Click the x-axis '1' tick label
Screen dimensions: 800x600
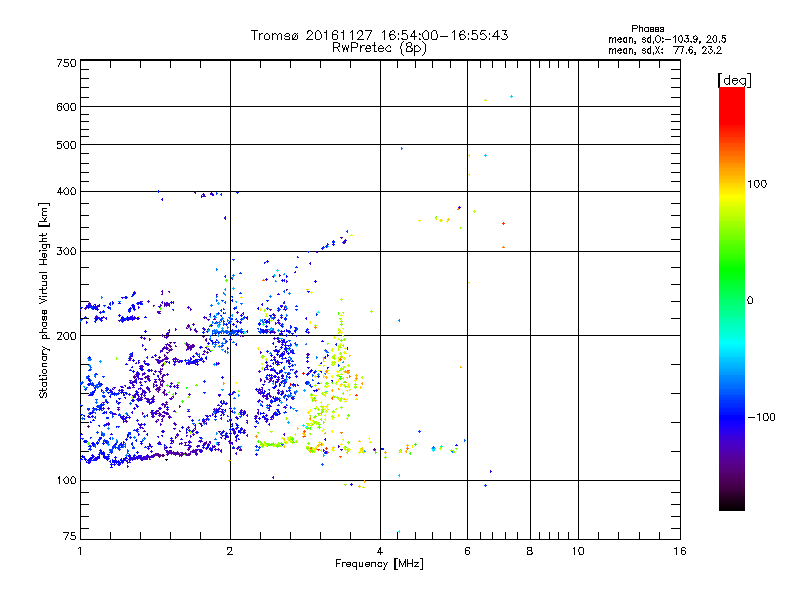pos(80,551)
